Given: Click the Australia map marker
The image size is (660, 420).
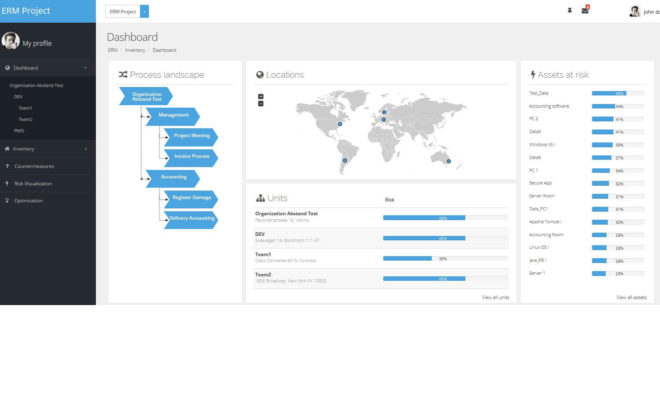Looking at the screenshot, I should coord(449,161).
